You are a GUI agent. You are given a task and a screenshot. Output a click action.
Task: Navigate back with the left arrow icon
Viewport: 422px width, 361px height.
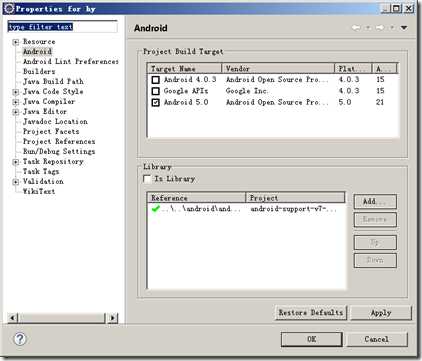click(x=356, y=28)
